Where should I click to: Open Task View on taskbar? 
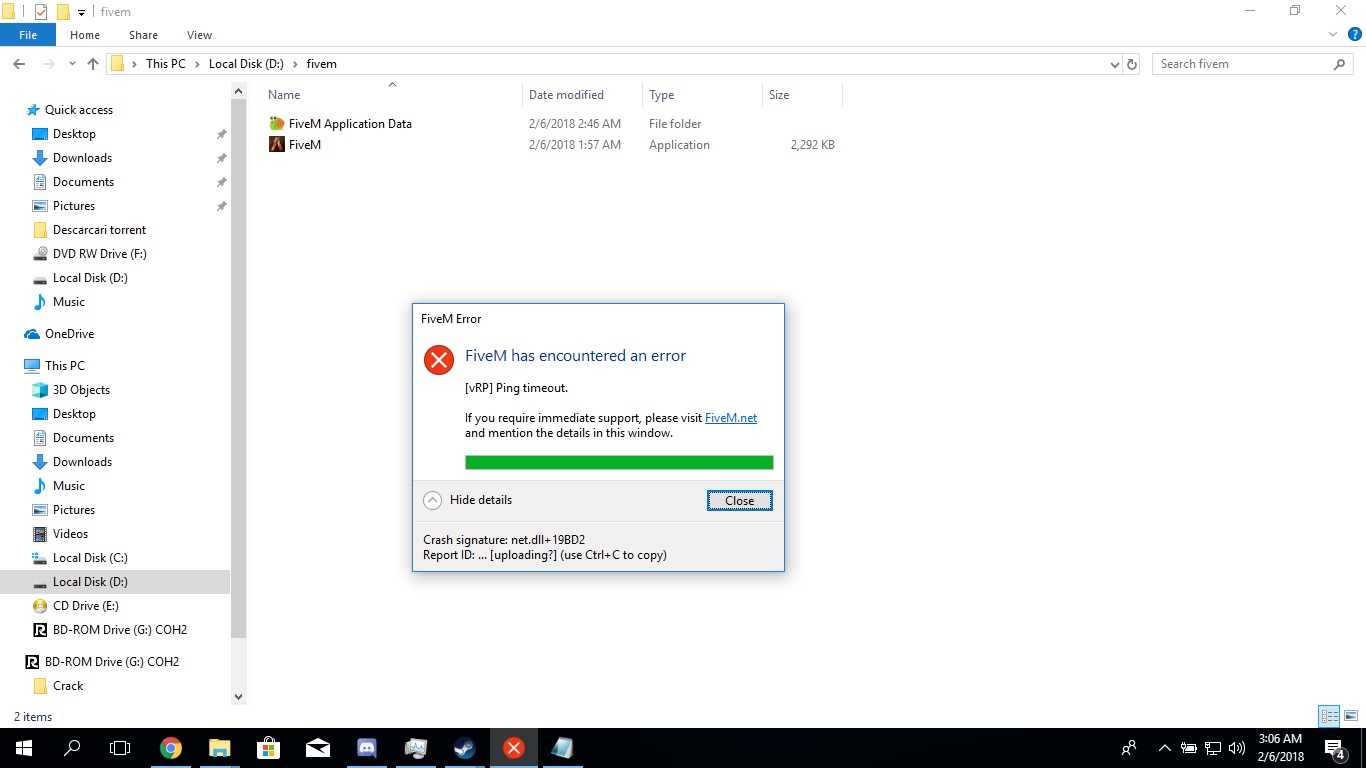[120, 748]
